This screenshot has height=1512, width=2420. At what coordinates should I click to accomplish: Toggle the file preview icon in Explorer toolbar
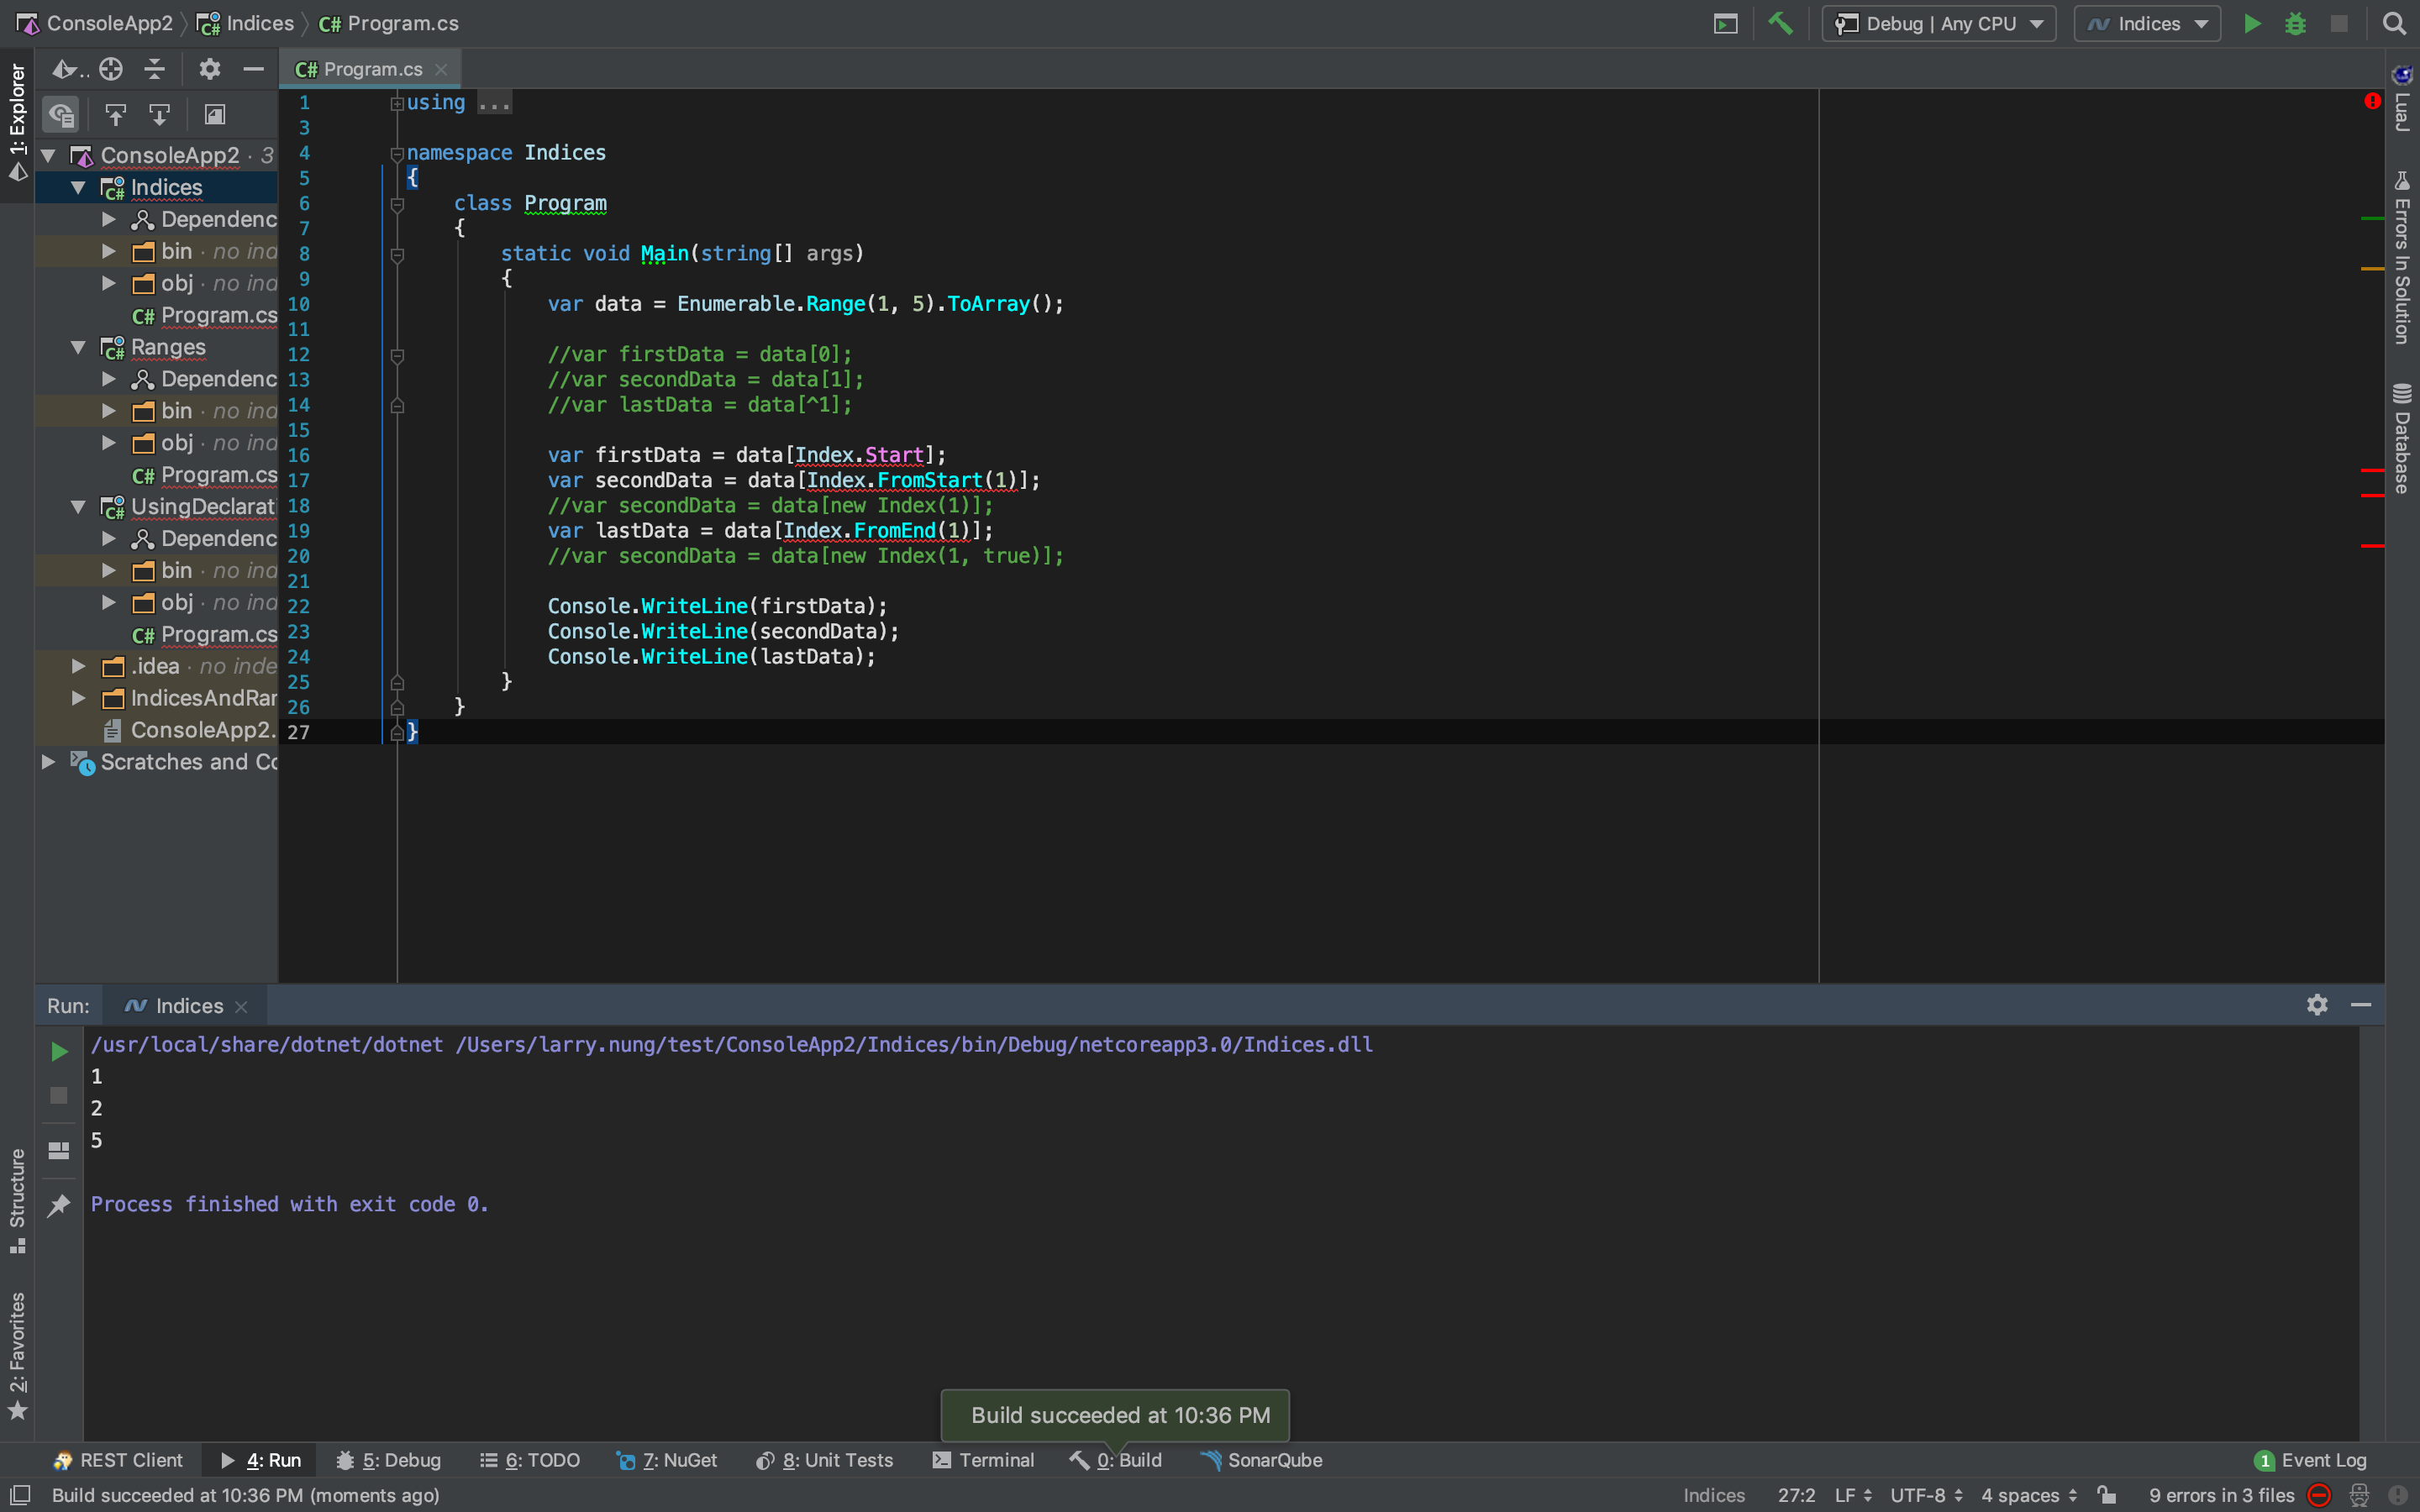[x=214, y=115]
